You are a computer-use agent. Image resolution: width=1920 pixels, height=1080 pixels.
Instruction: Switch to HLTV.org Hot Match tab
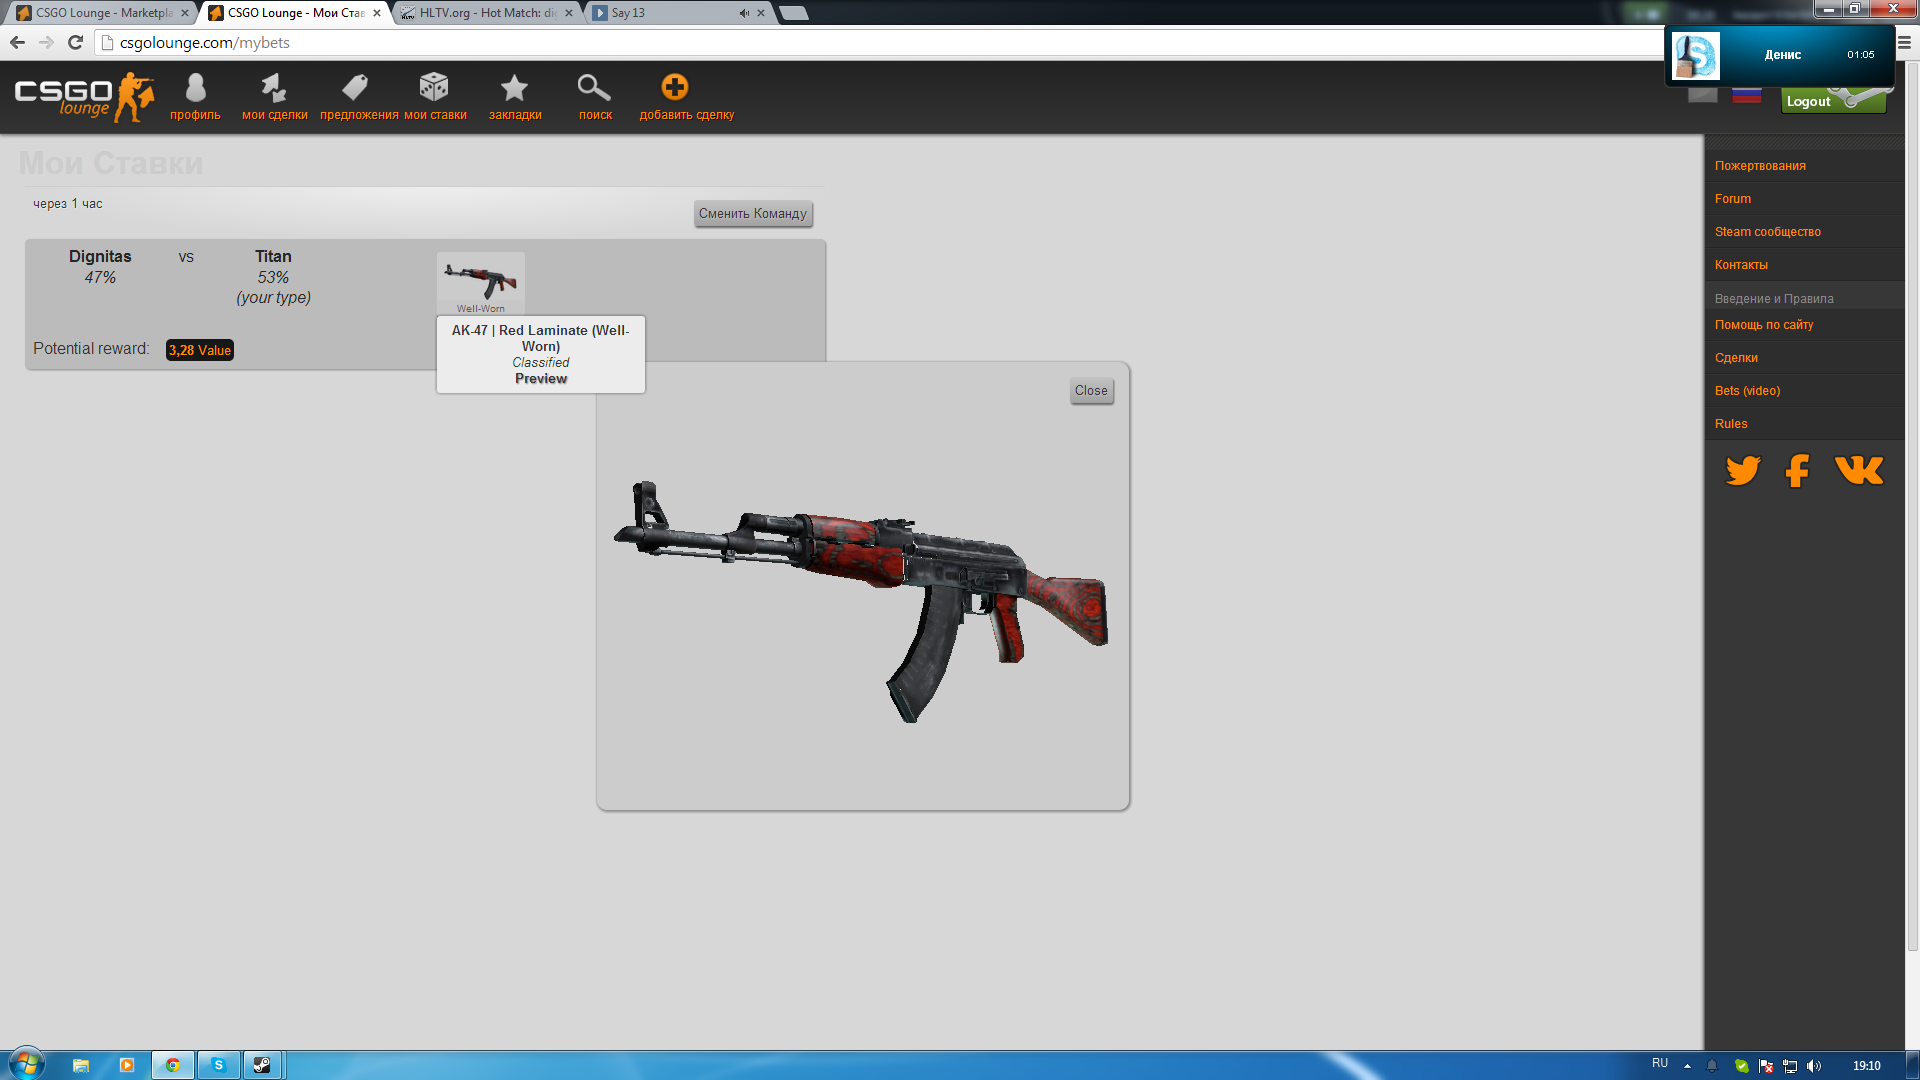[487, 13]
